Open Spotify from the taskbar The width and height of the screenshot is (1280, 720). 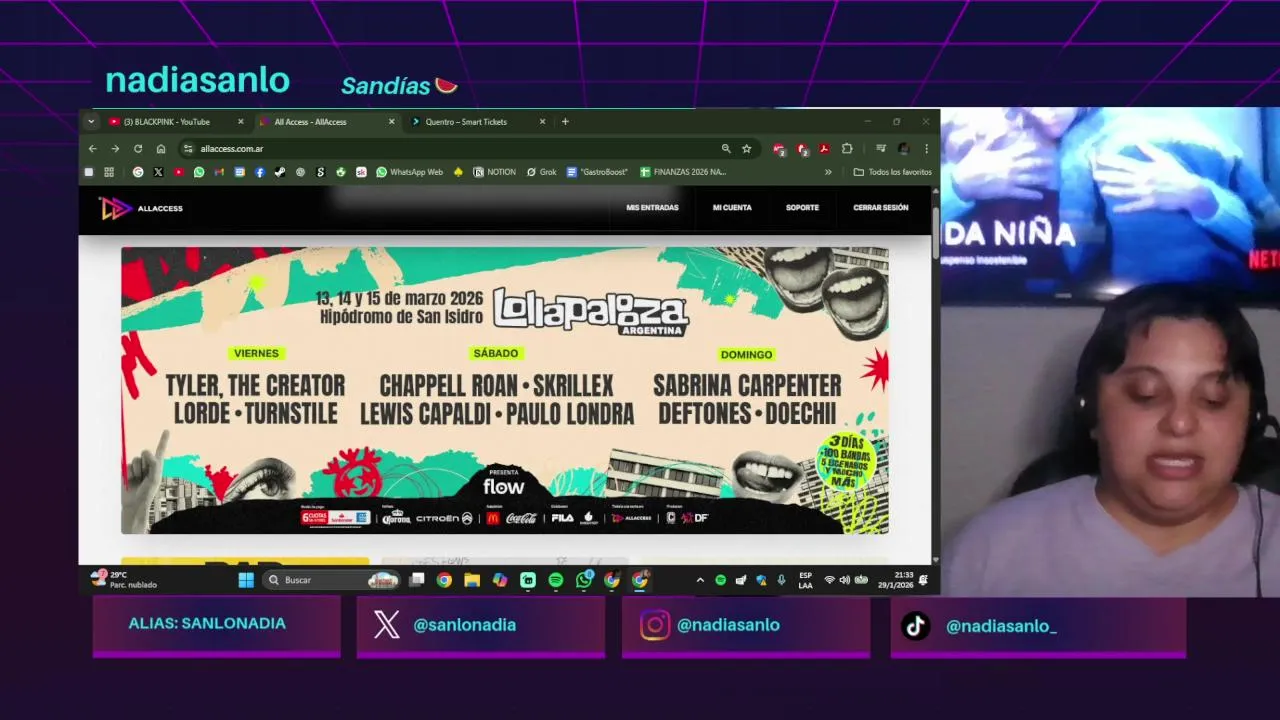(x=556, y=580)
